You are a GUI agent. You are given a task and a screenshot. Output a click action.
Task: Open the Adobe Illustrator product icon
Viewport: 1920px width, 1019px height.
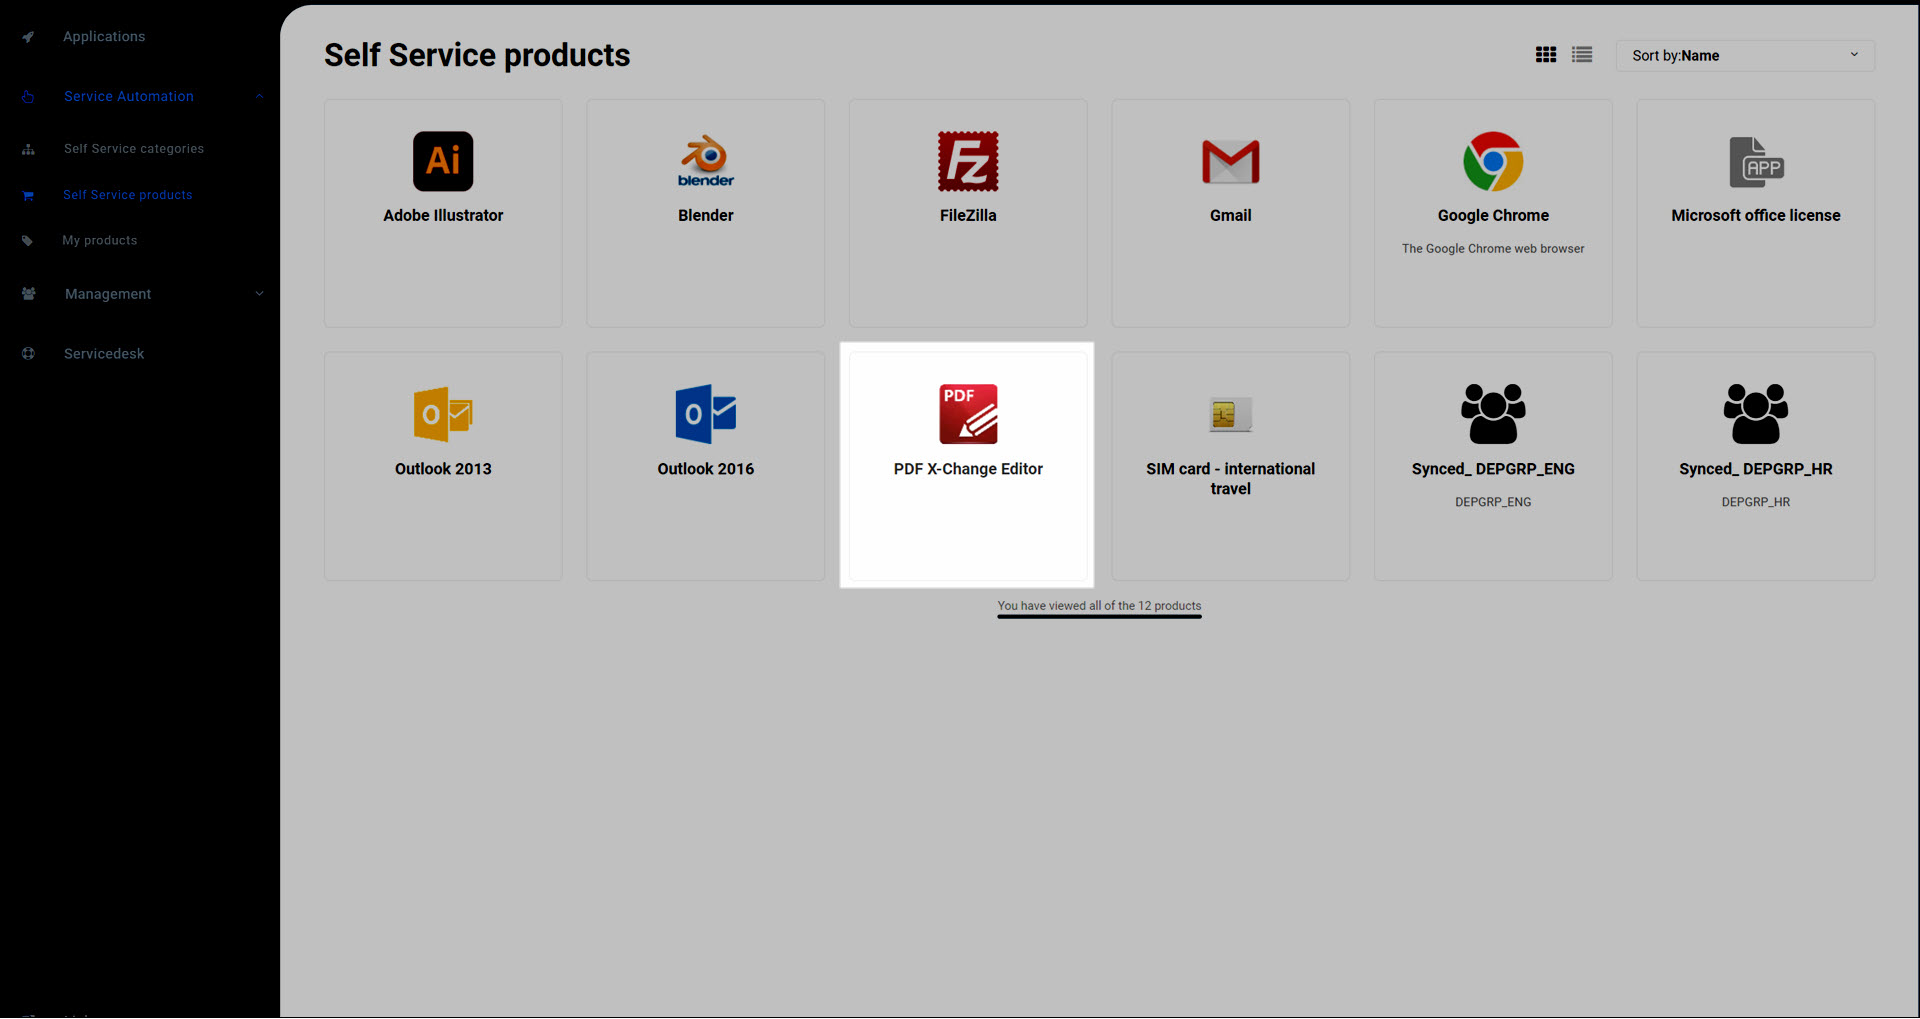[x=443, y=161]
